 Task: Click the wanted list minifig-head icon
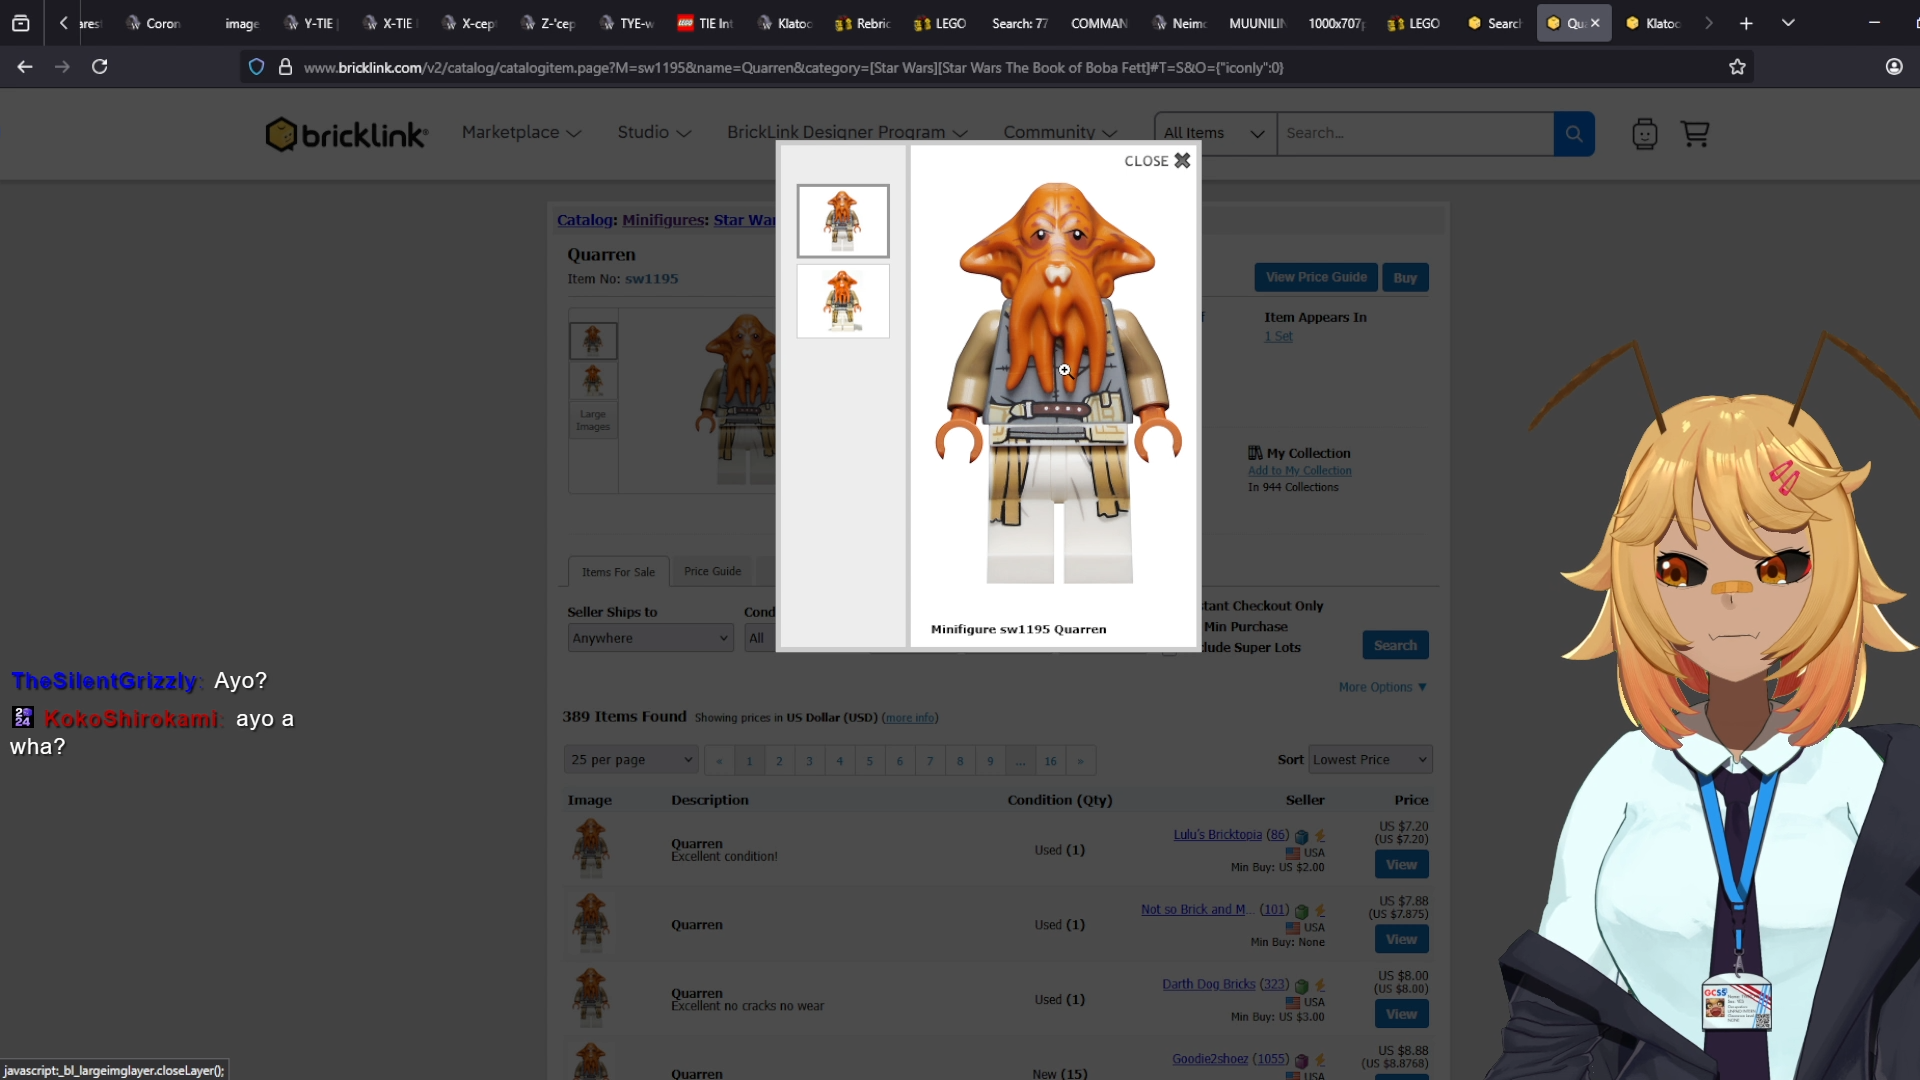coord(1644,133)
